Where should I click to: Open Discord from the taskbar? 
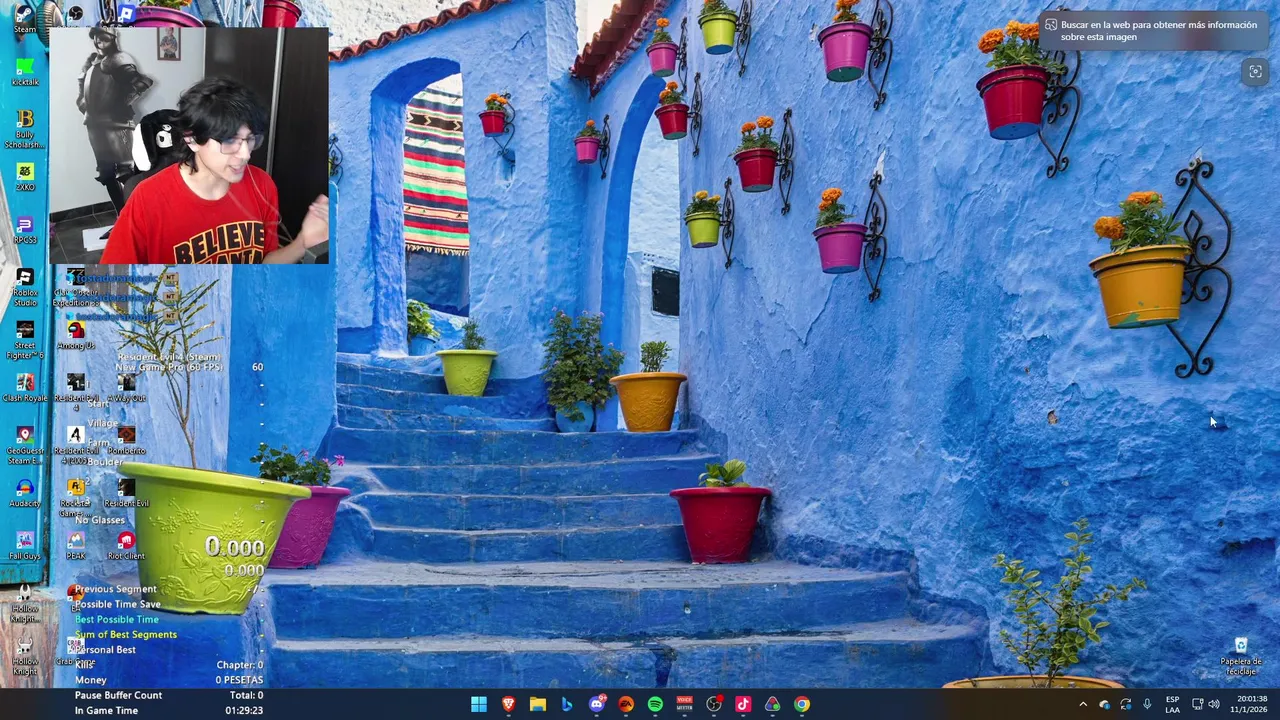pos(597,704)
